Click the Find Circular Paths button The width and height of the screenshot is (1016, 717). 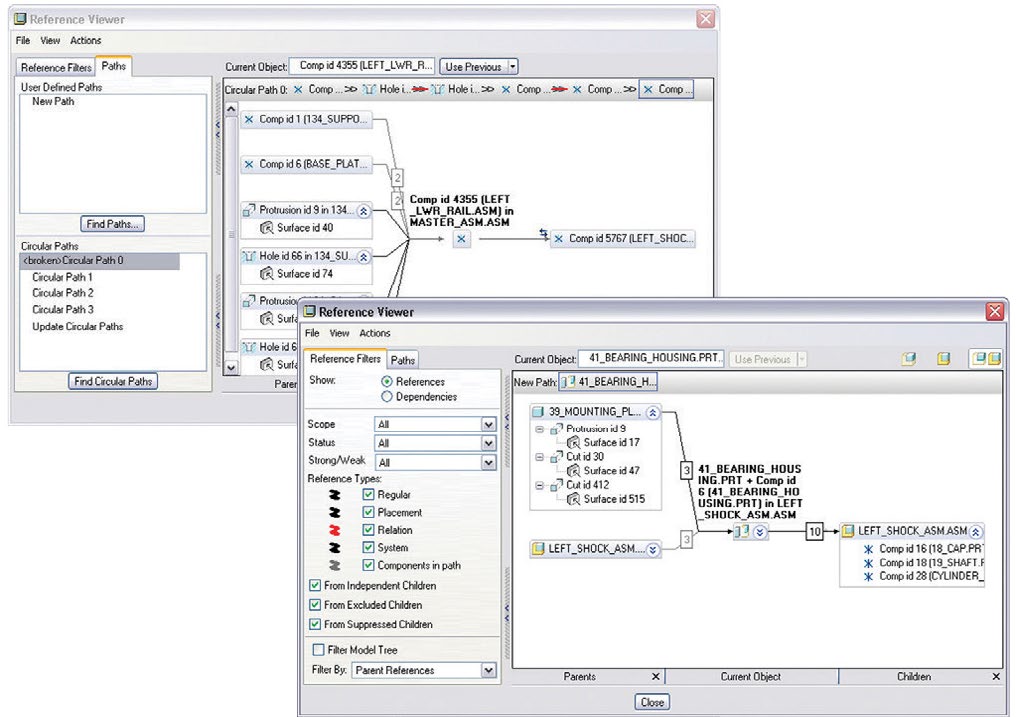(113, 381)
